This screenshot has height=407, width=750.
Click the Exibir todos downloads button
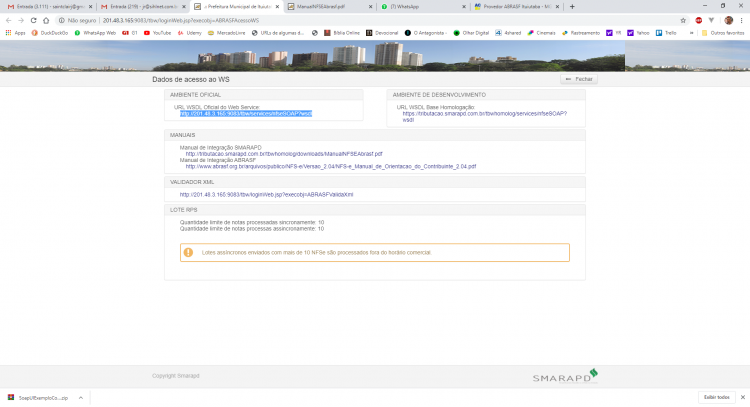(717, 397)
